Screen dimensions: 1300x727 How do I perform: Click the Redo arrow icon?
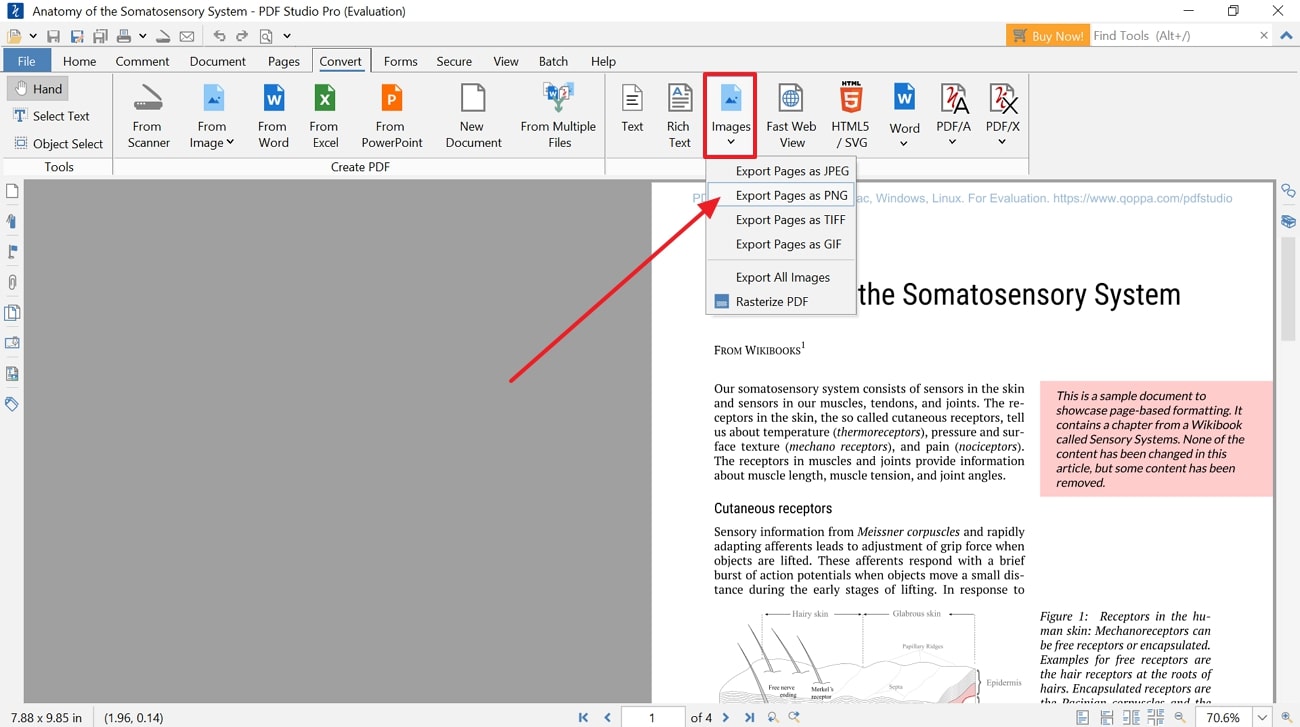coord(242,36)
